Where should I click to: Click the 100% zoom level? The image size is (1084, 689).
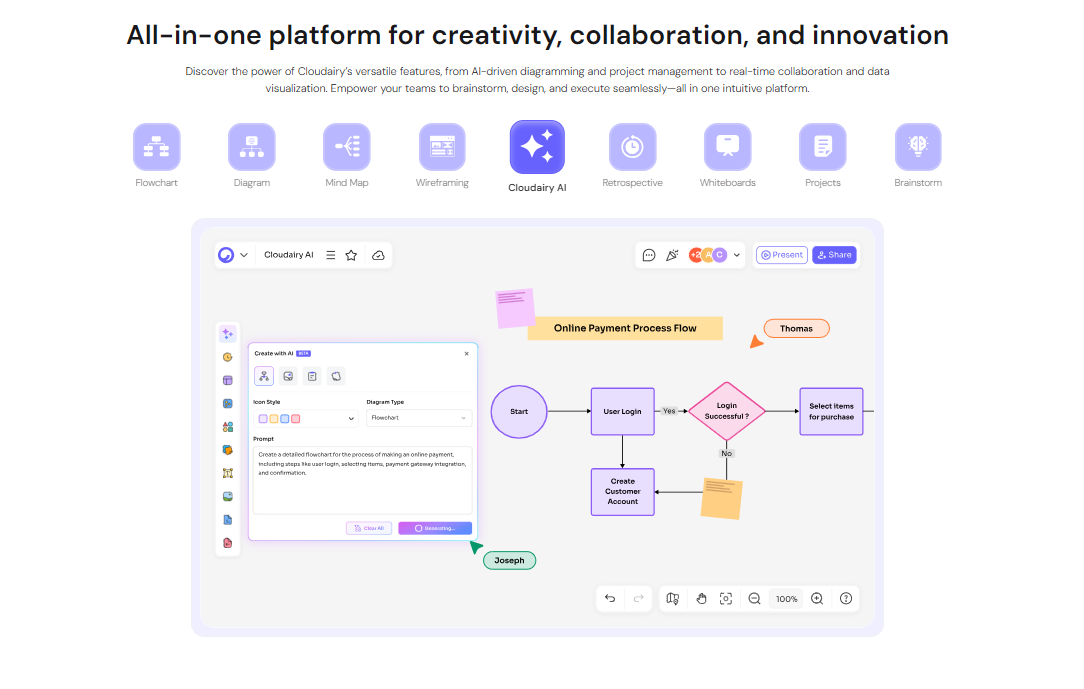coord(786,599)
